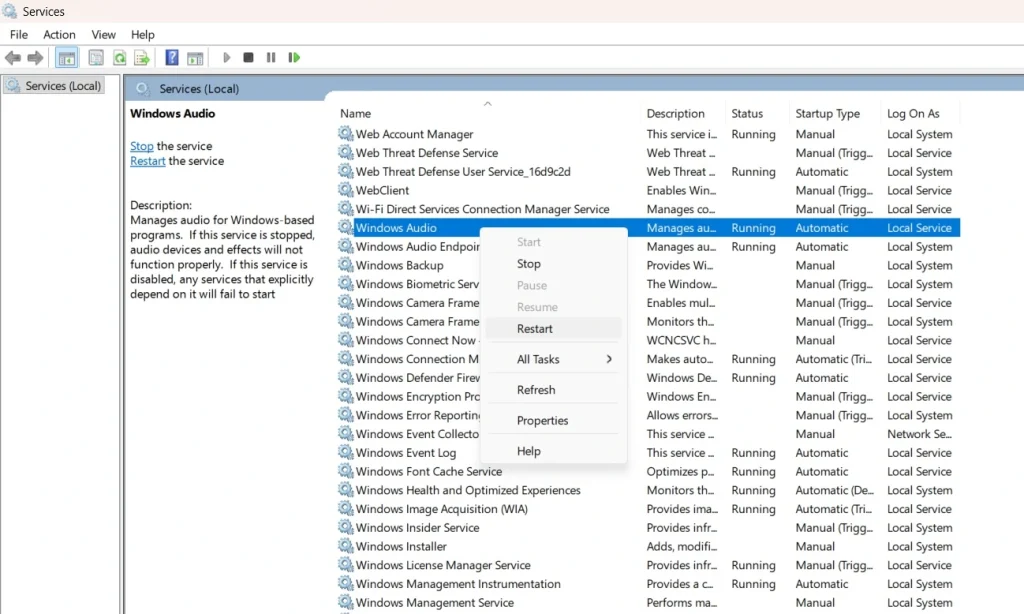The width and height of the screenshot is (1024, 614).
Task: Stop the service using the square stop icon
Action: [248, 57]
